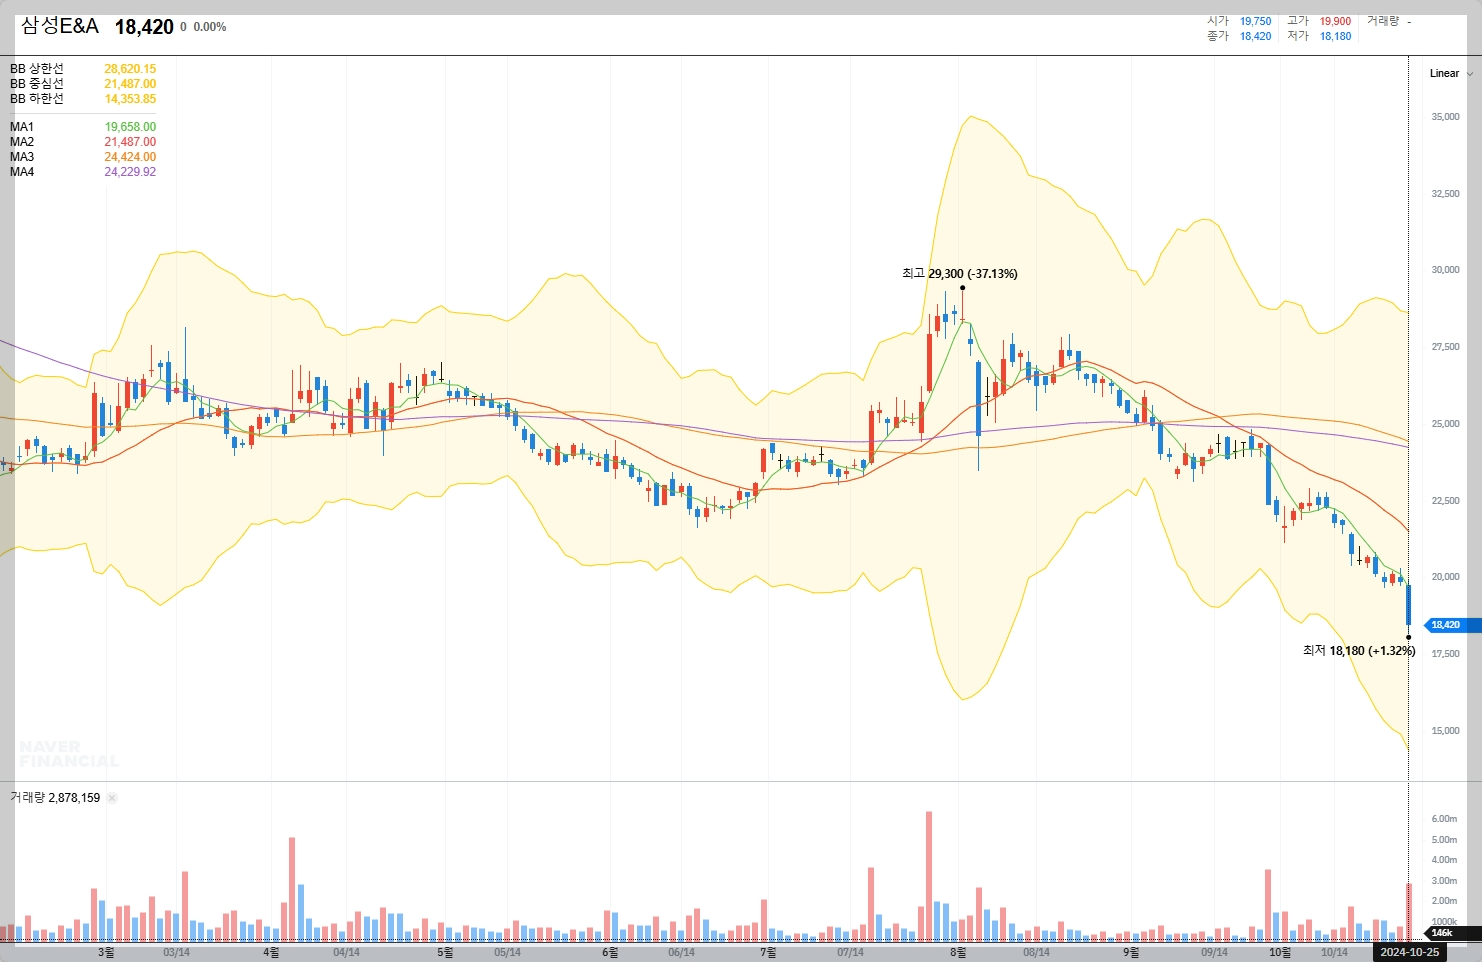
Task: Click the 5월 date axis label
Action: (x=445, y=953)
